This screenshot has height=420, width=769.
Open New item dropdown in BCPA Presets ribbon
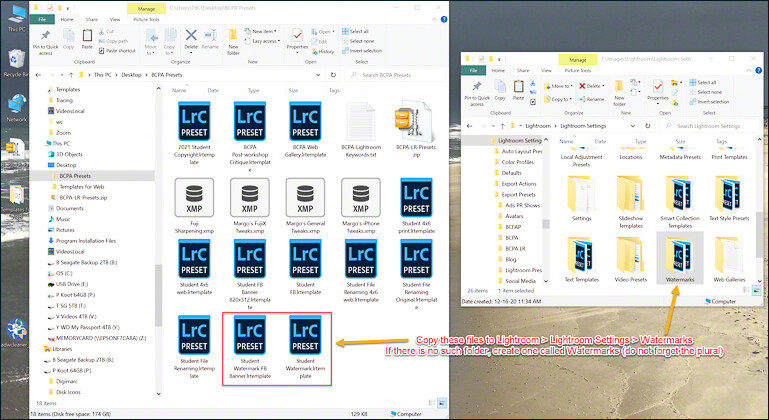(x=260, y=31)
